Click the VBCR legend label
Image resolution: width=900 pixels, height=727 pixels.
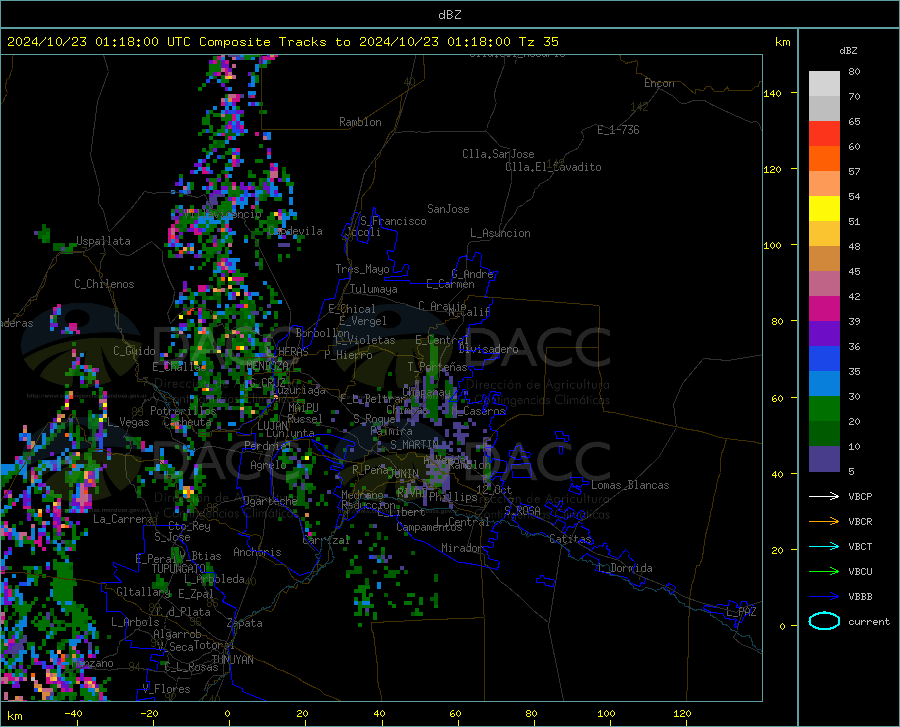(x=860, y=522)
